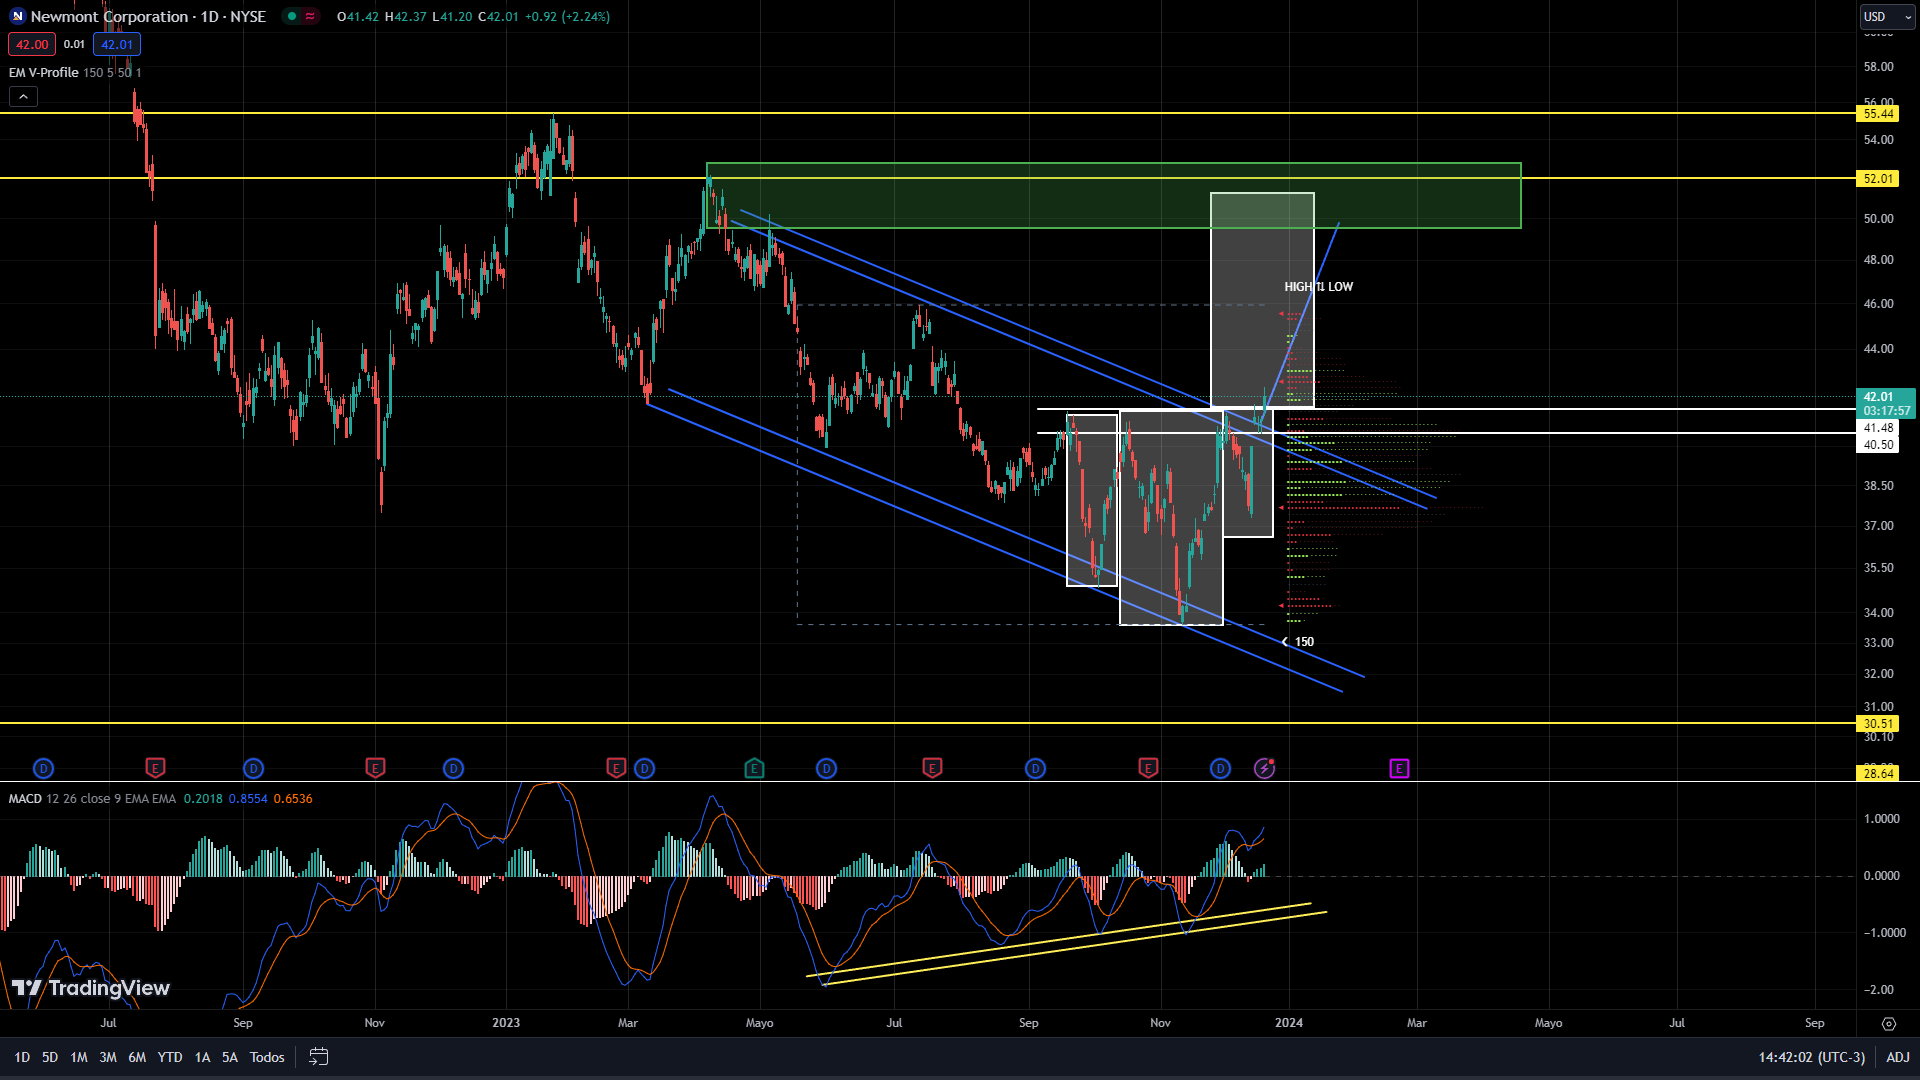Select the MACD indicator legend title

coord(25,798)
